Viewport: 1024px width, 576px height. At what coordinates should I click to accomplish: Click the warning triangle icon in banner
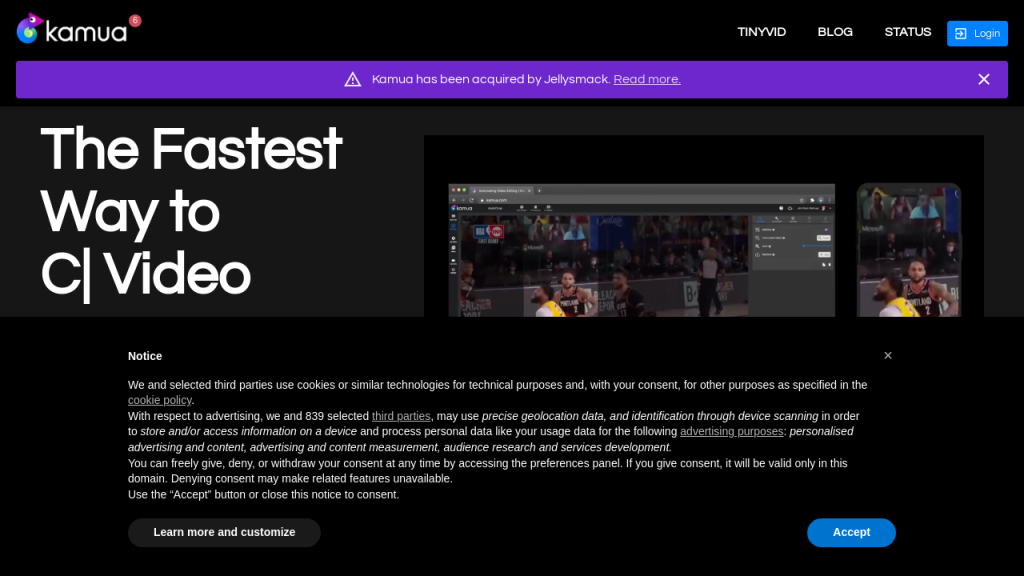coord(353,79)
